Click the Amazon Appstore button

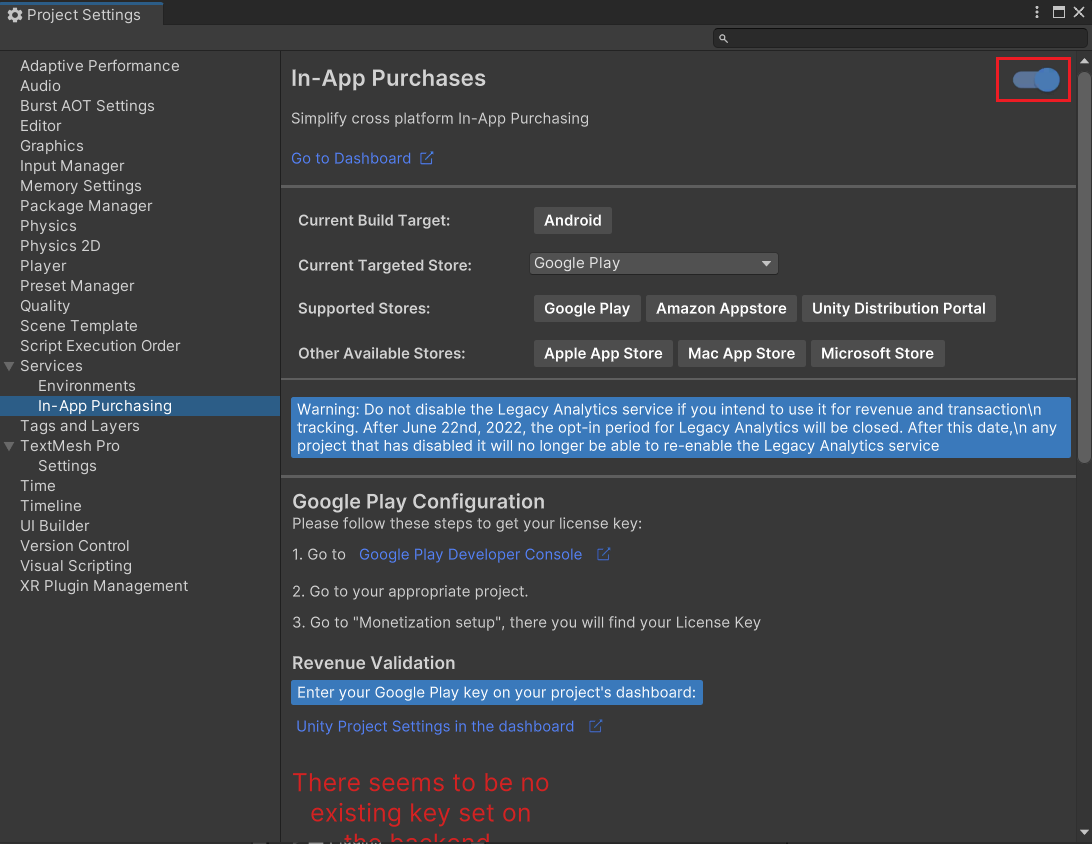[x=721, y=308]
